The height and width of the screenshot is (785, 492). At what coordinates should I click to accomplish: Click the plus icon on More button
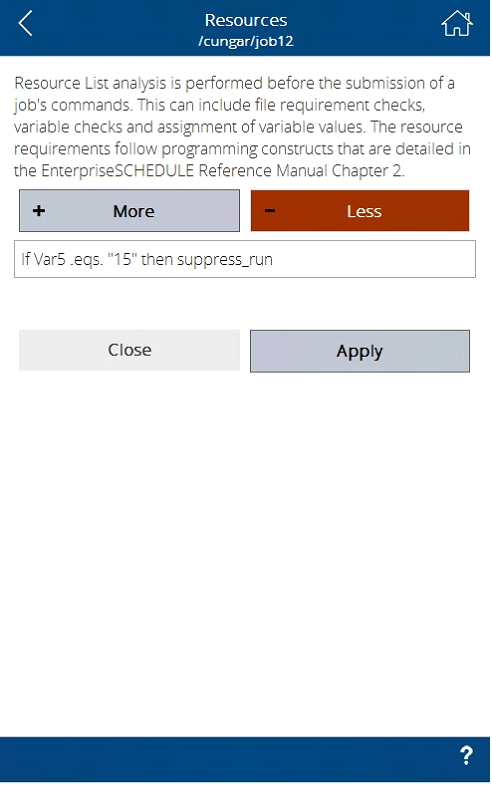[39, 211]
